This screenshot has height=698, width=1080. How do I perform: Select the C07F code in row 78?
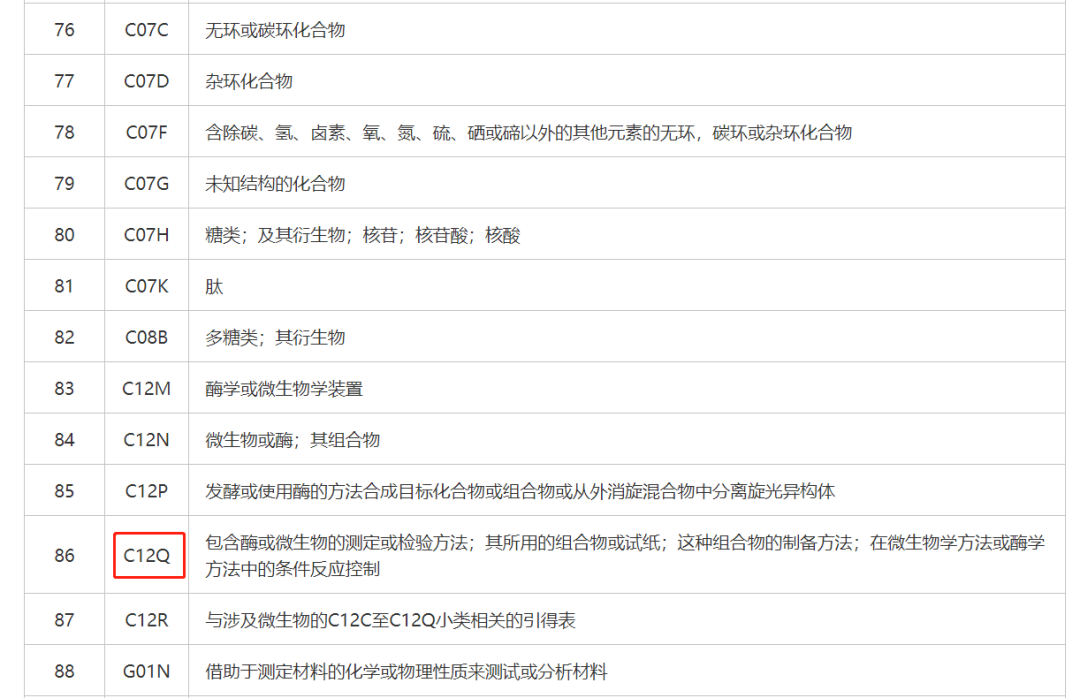(x=147, y=132)
